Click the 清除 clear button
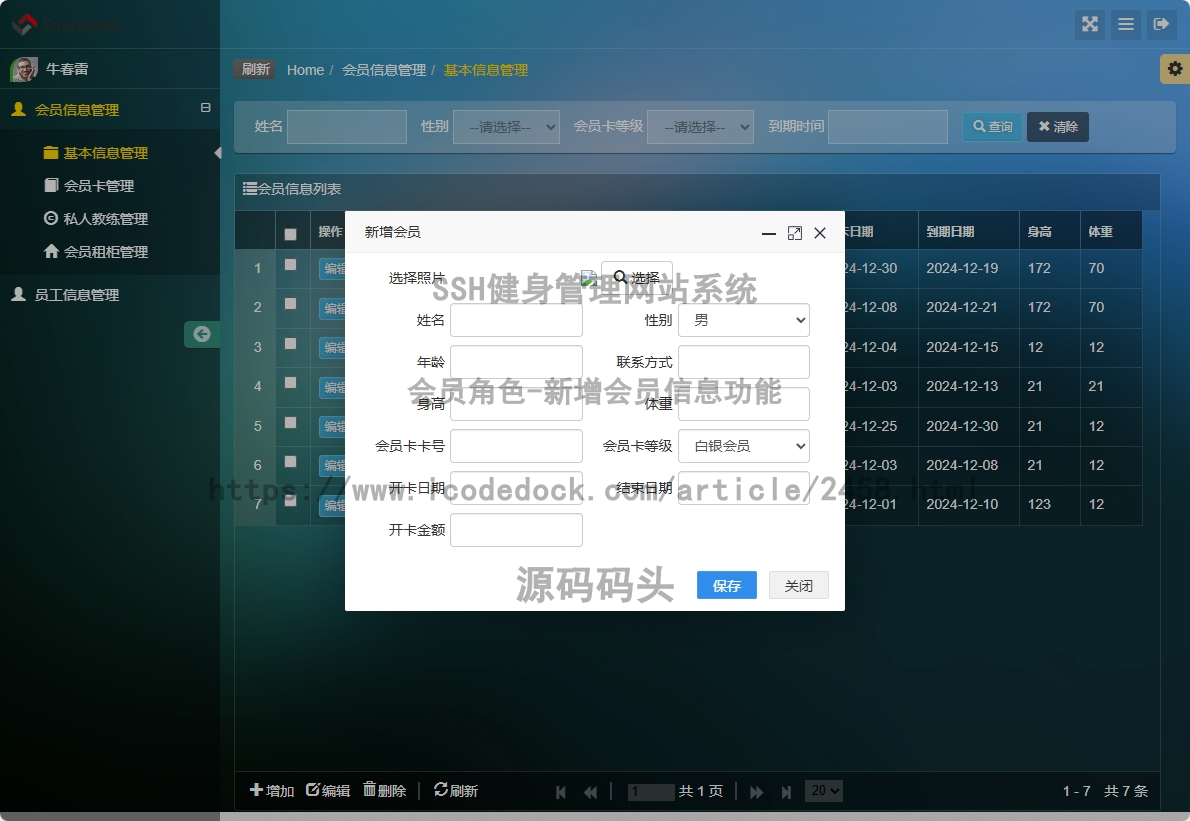Screen dimensions: 1190x821 tap(1058, 127)
